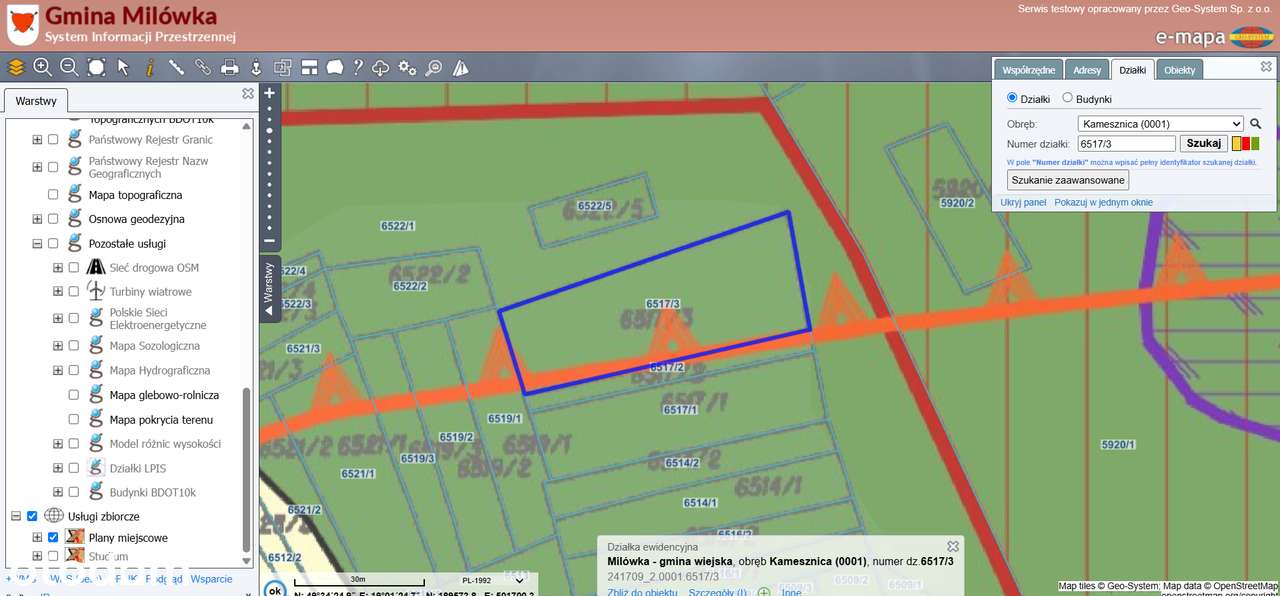Image resolution: width=1280 pixels, height=596 pixels.
Task: Click the full extent view tool
Action: (96, 67)
